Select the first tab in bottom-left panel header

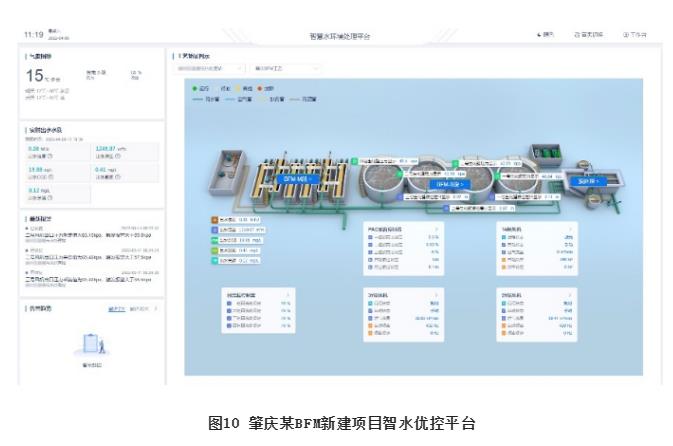click(x=116, y=309)
